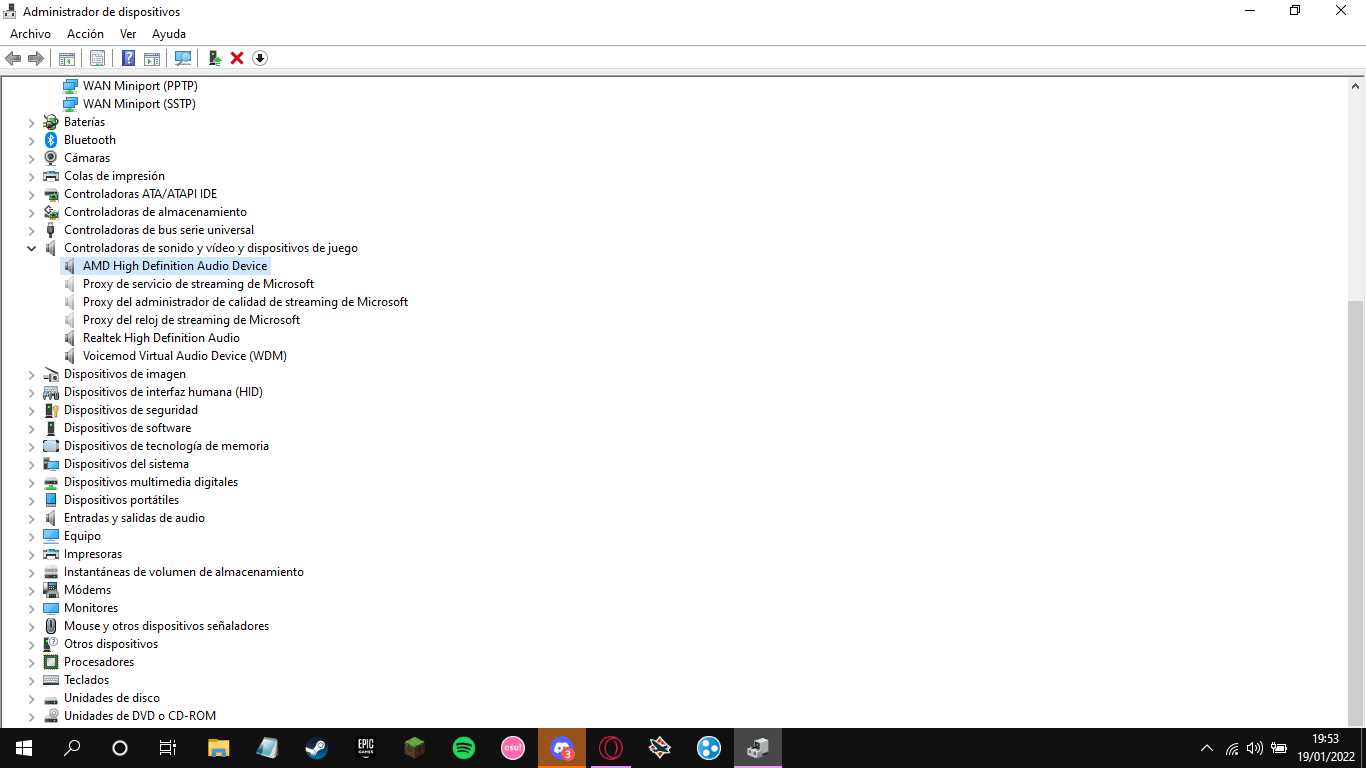Expand the Colas de impresión node

[31, 176]
